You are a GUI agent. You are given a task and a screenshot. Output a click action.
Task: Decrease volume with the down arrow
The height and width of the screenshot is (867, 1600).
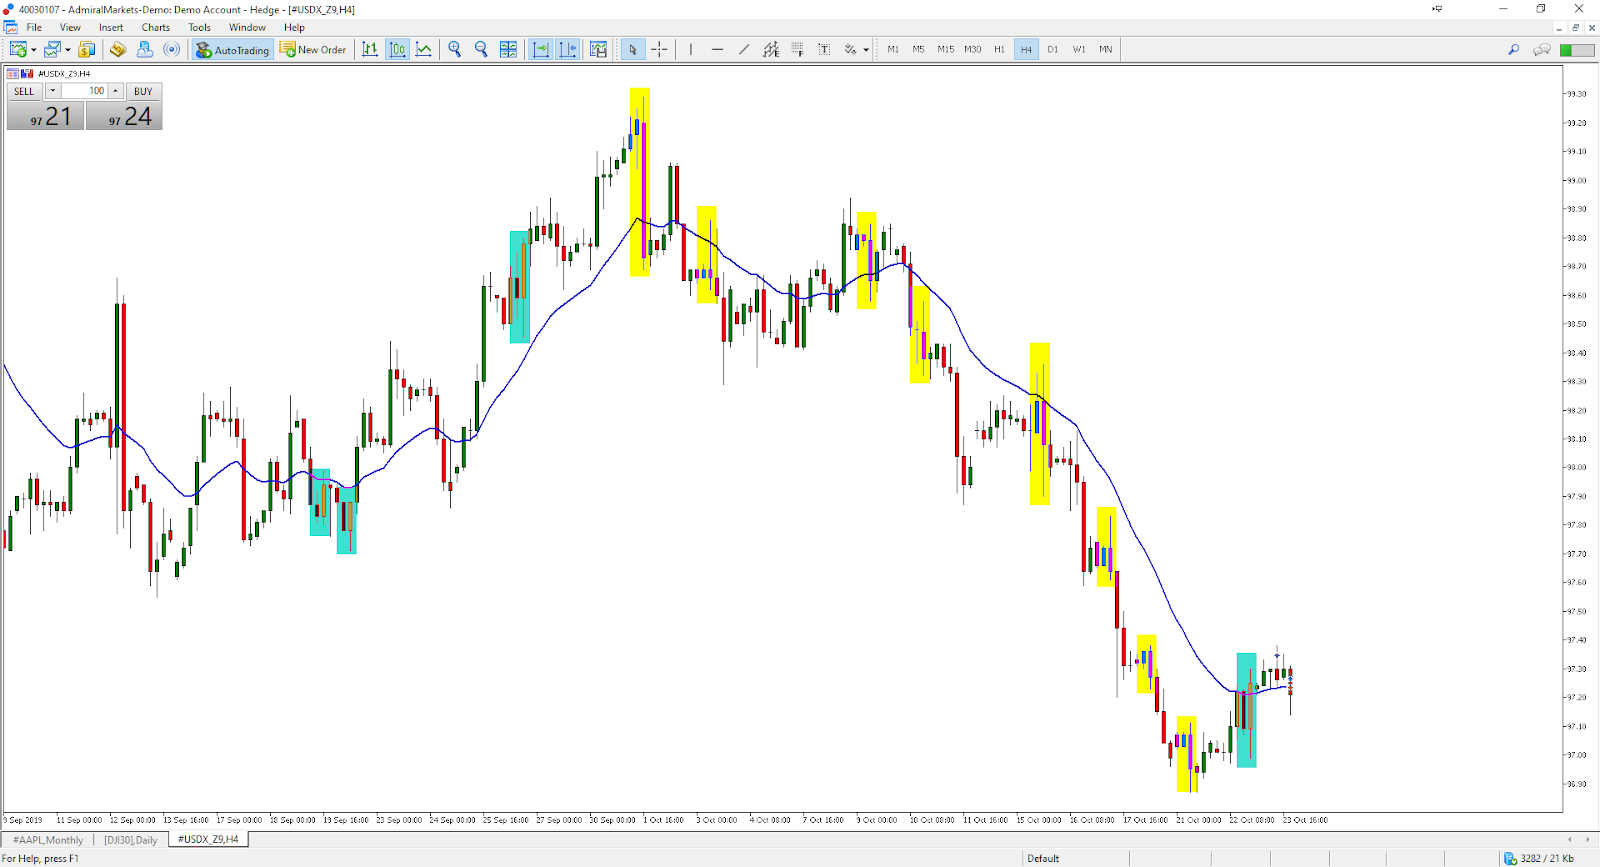52,91
